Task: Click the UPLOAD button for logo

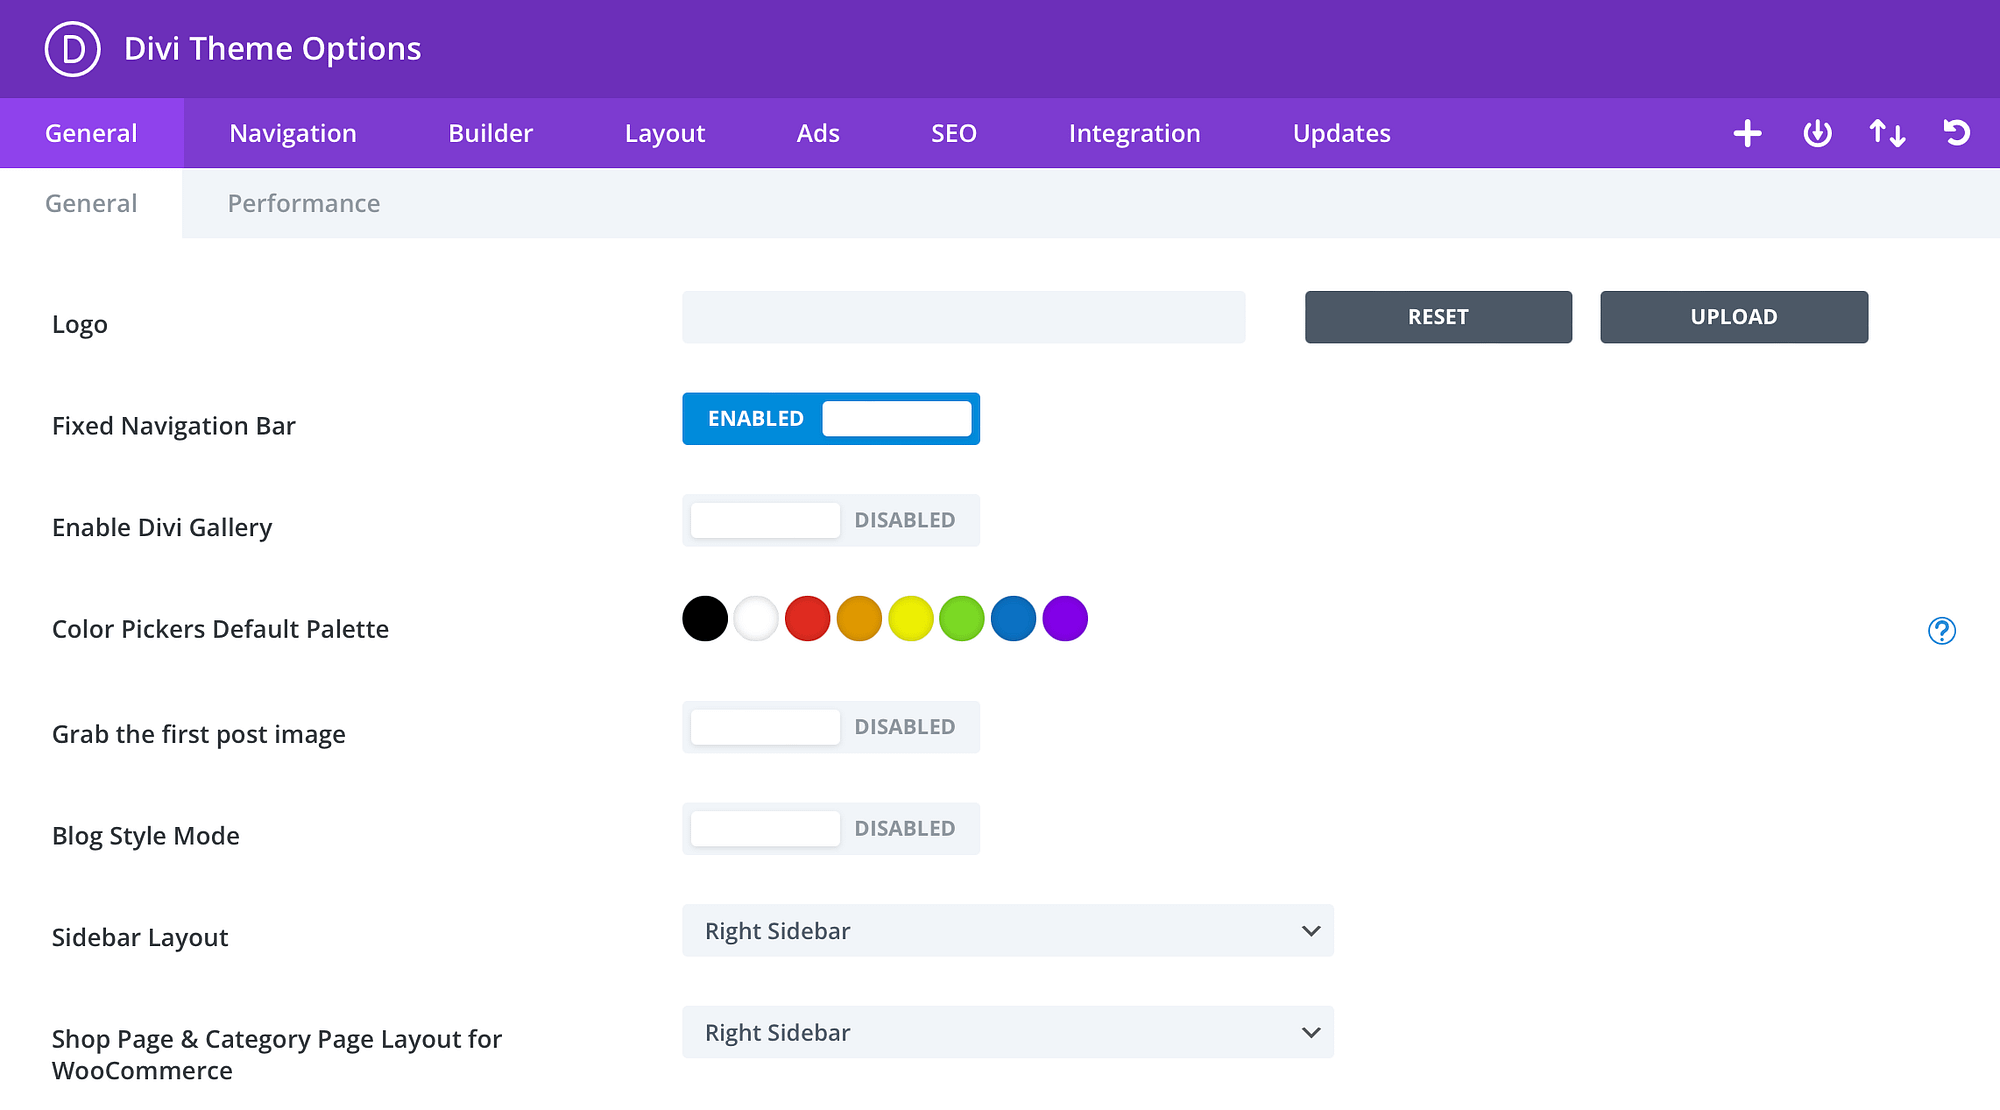Action: click(1733, 316)
